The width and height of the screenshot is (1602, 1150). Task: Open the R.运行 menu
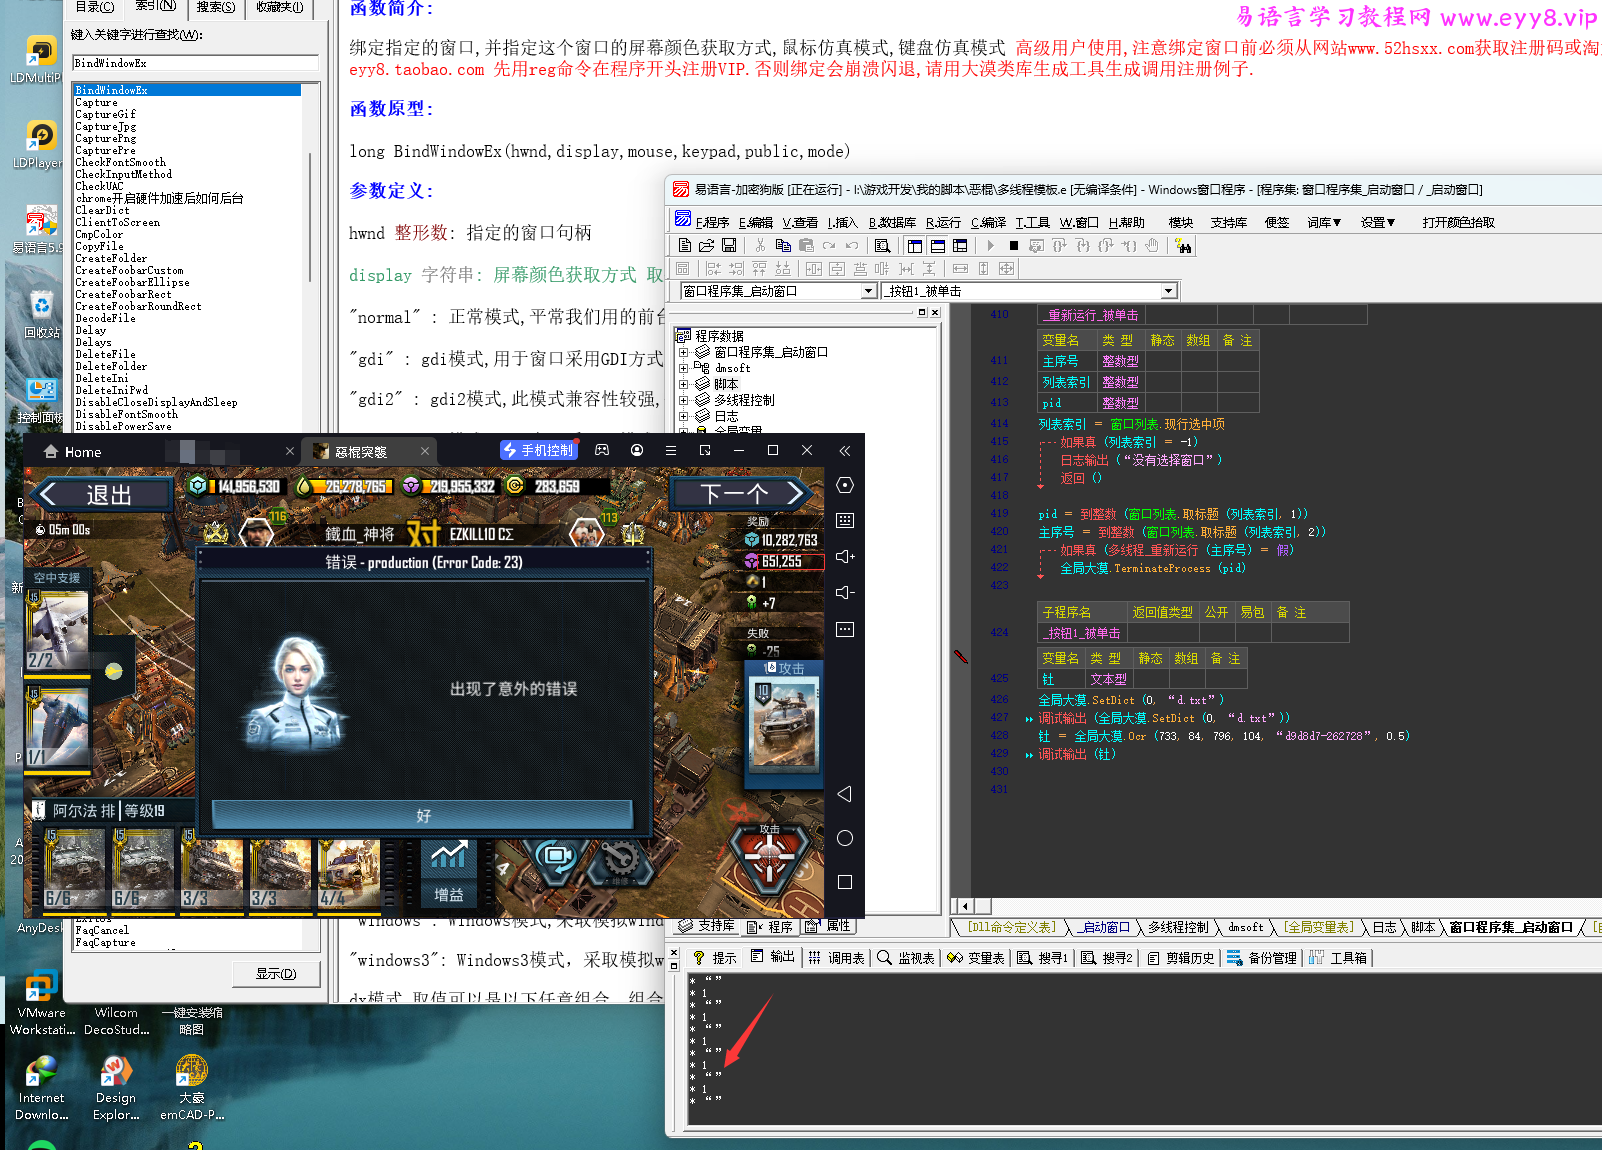[944, 221]
